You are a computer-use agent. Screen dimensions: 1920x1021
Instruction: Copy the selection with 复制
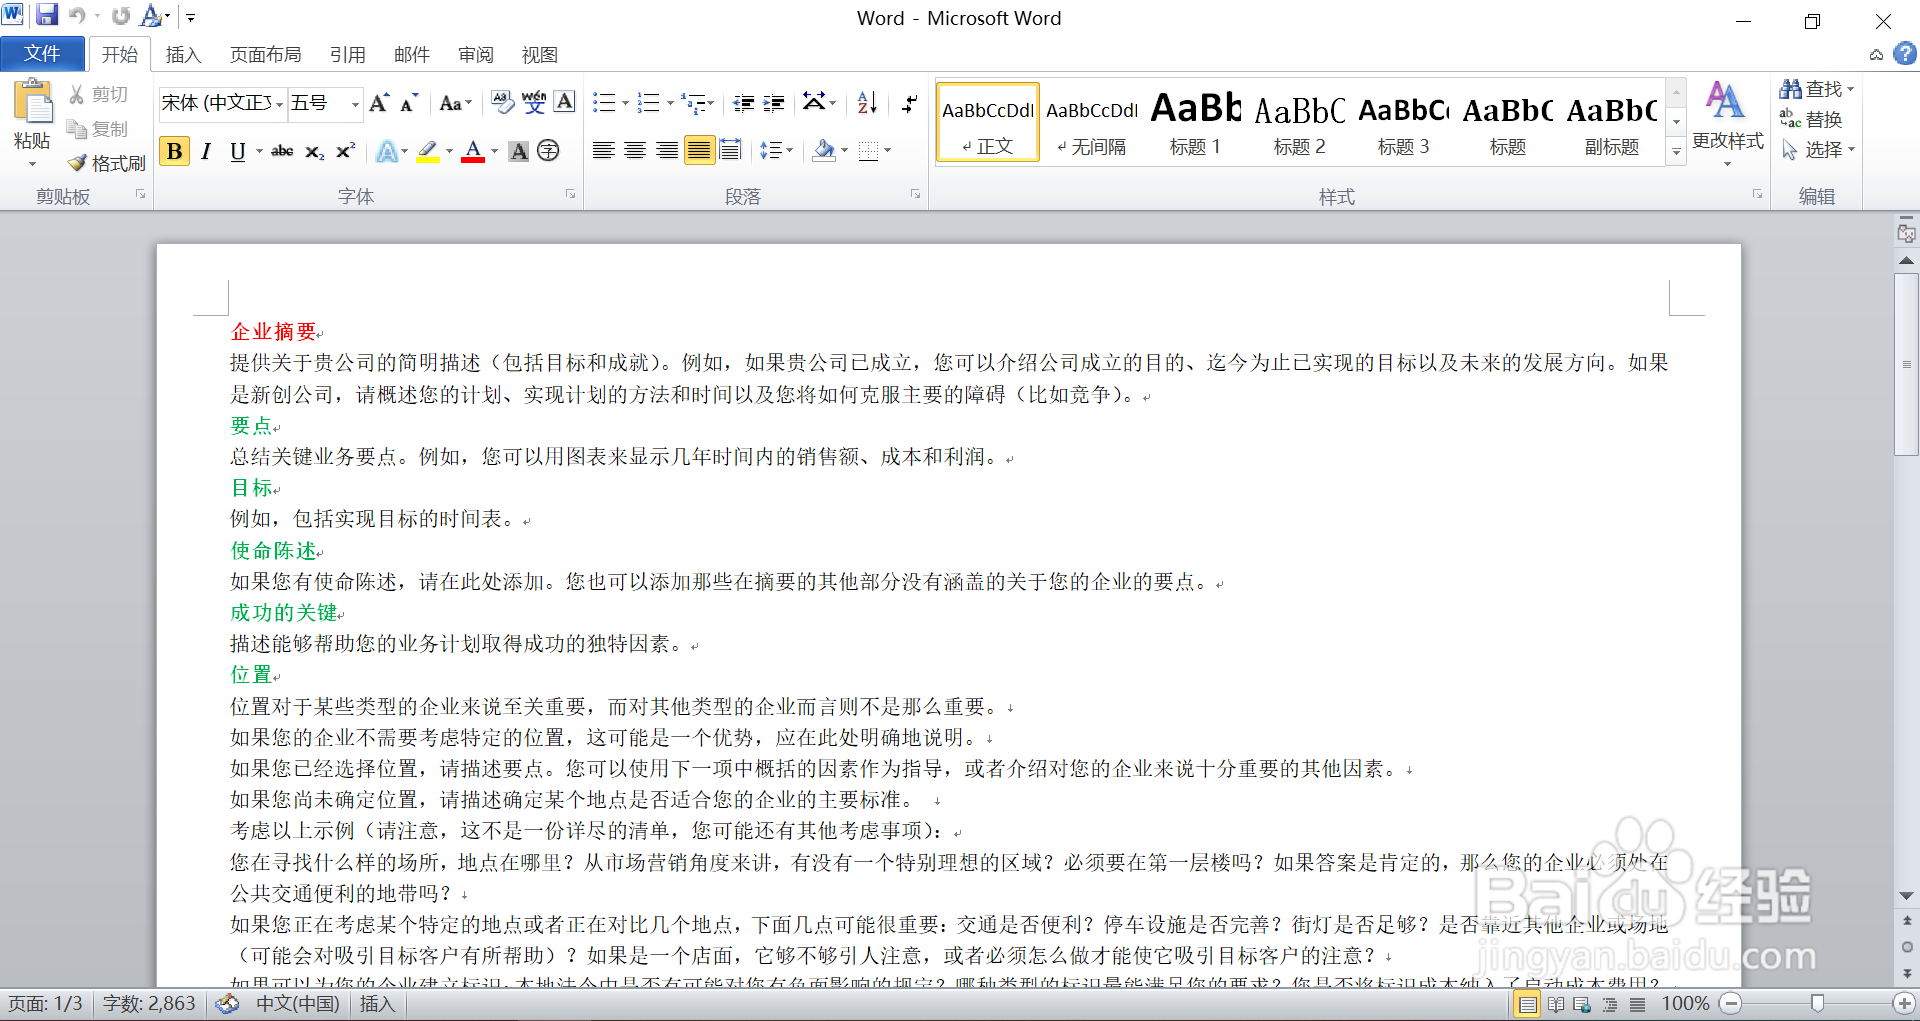point(98,129)
